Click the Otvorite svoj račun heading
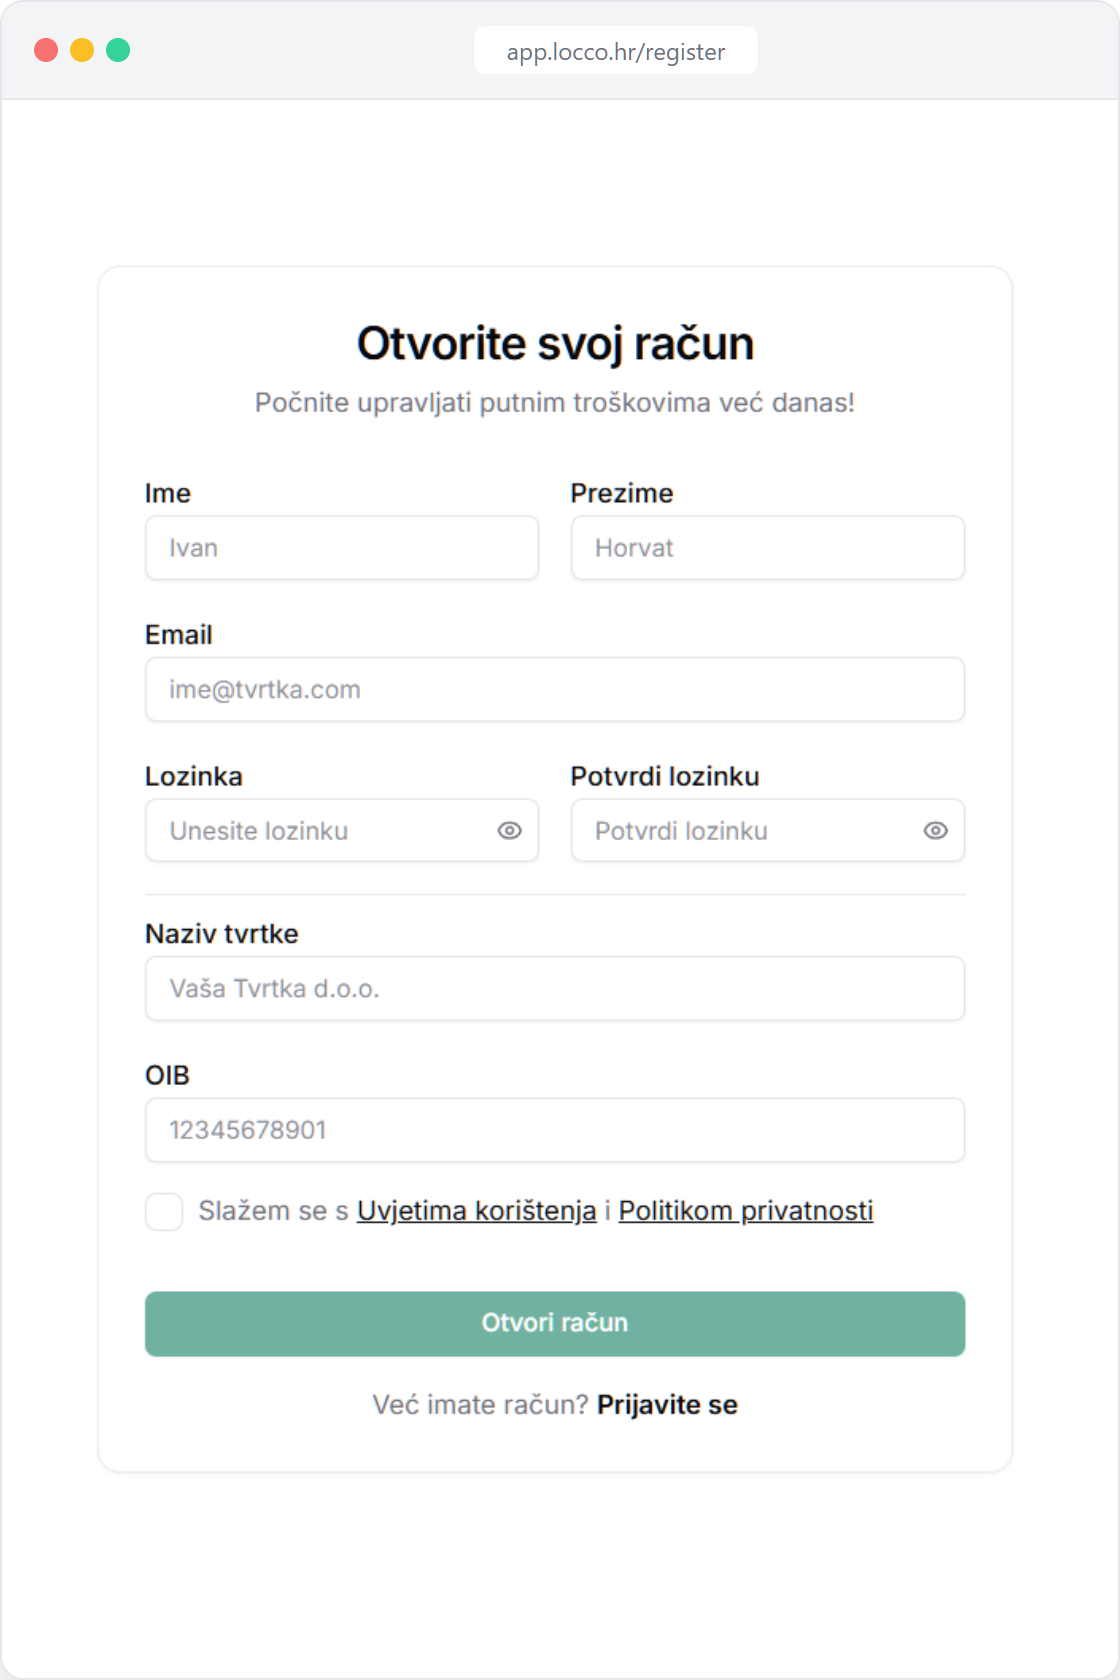This screenshot has width=1120, height=1680. pos(555,341)
